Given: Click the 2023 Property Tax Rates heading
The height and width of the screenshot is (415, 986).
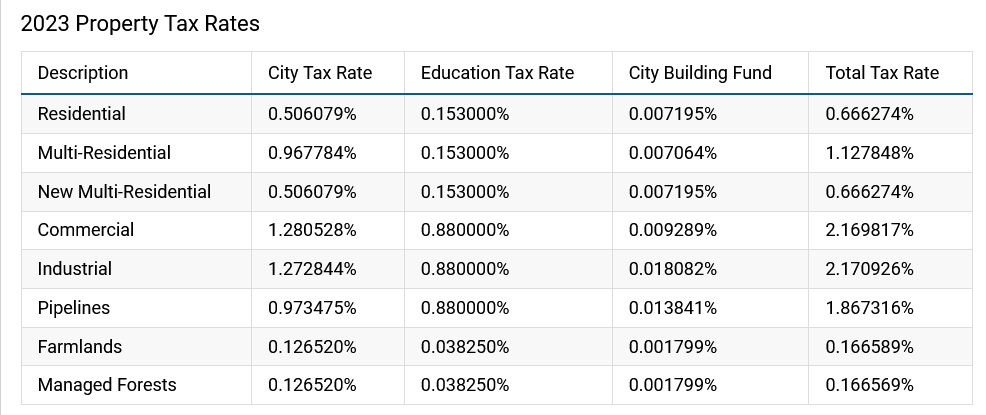Looking at the screenshot, I should click(140, 24).
